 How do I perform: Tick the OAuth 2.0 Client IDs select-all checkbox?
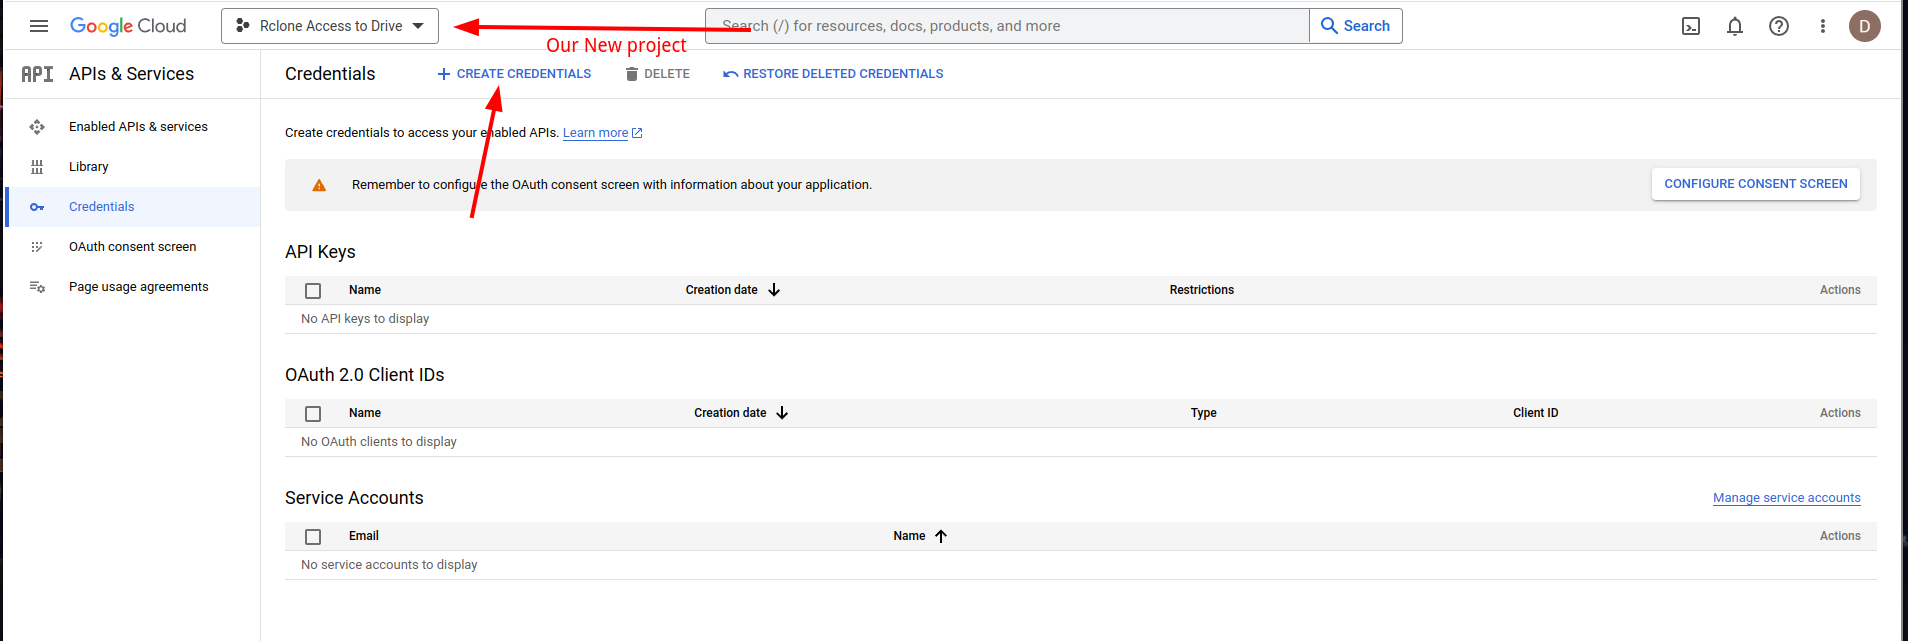[313, 414]
